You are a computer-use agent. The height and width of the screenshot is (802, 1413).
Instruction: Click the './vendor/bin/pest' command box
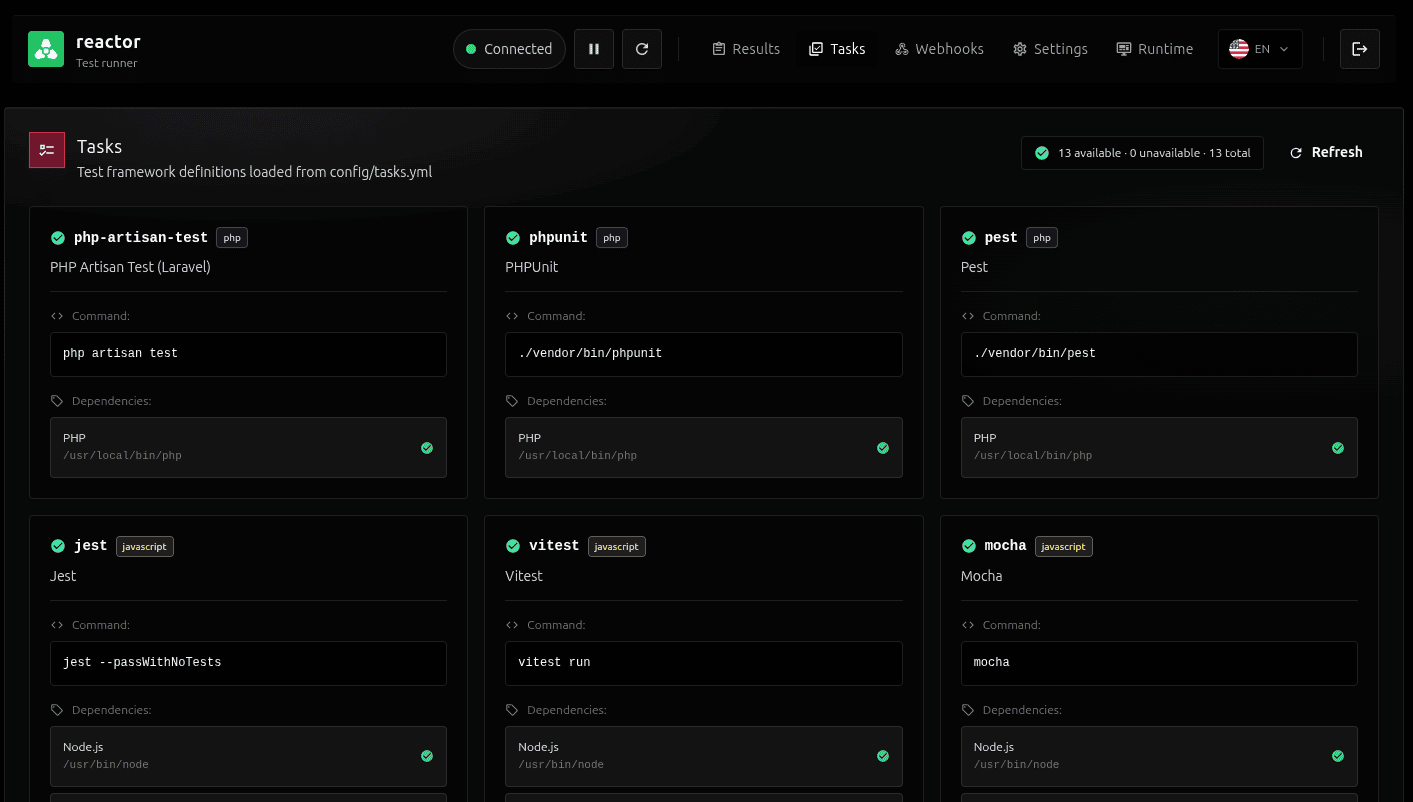tap(1159, 354)
